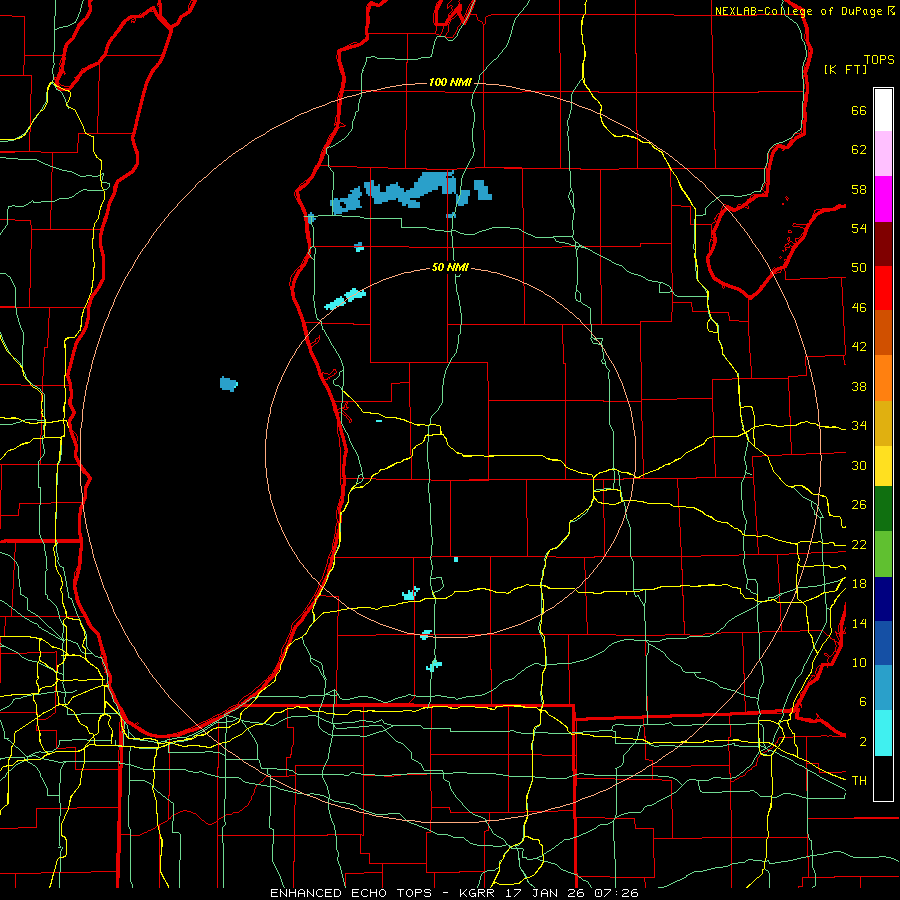Image resolution: width=900 pixels, height=900 pixels.
Task: Click the TH legend label
Action: 859,780
